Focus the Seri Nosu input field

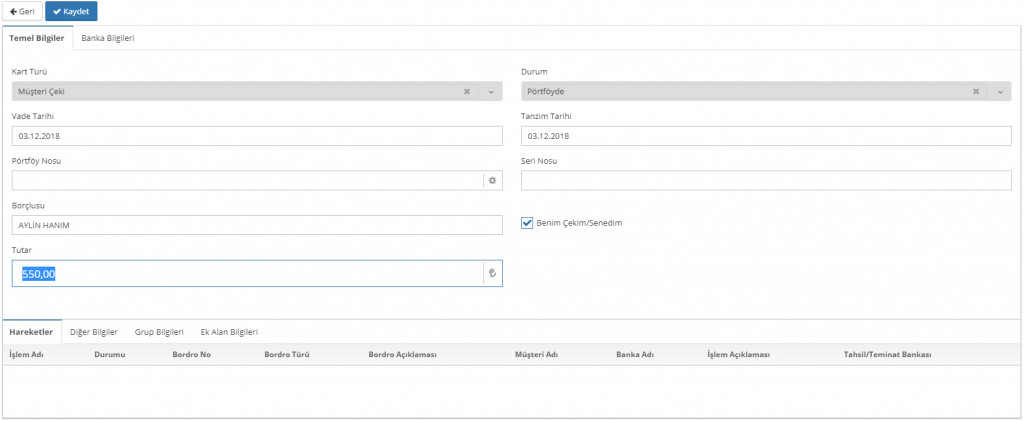click(x=766, y=181)
